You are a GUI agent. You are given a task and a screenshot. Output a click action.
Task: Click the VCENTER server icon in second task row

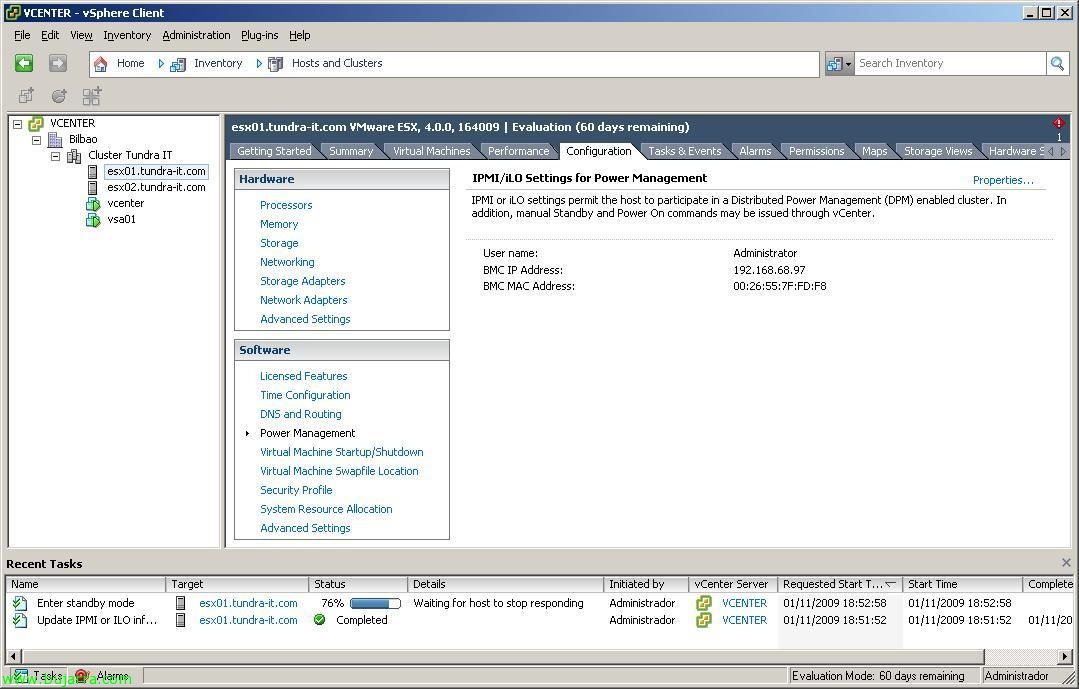click(703, 620)
